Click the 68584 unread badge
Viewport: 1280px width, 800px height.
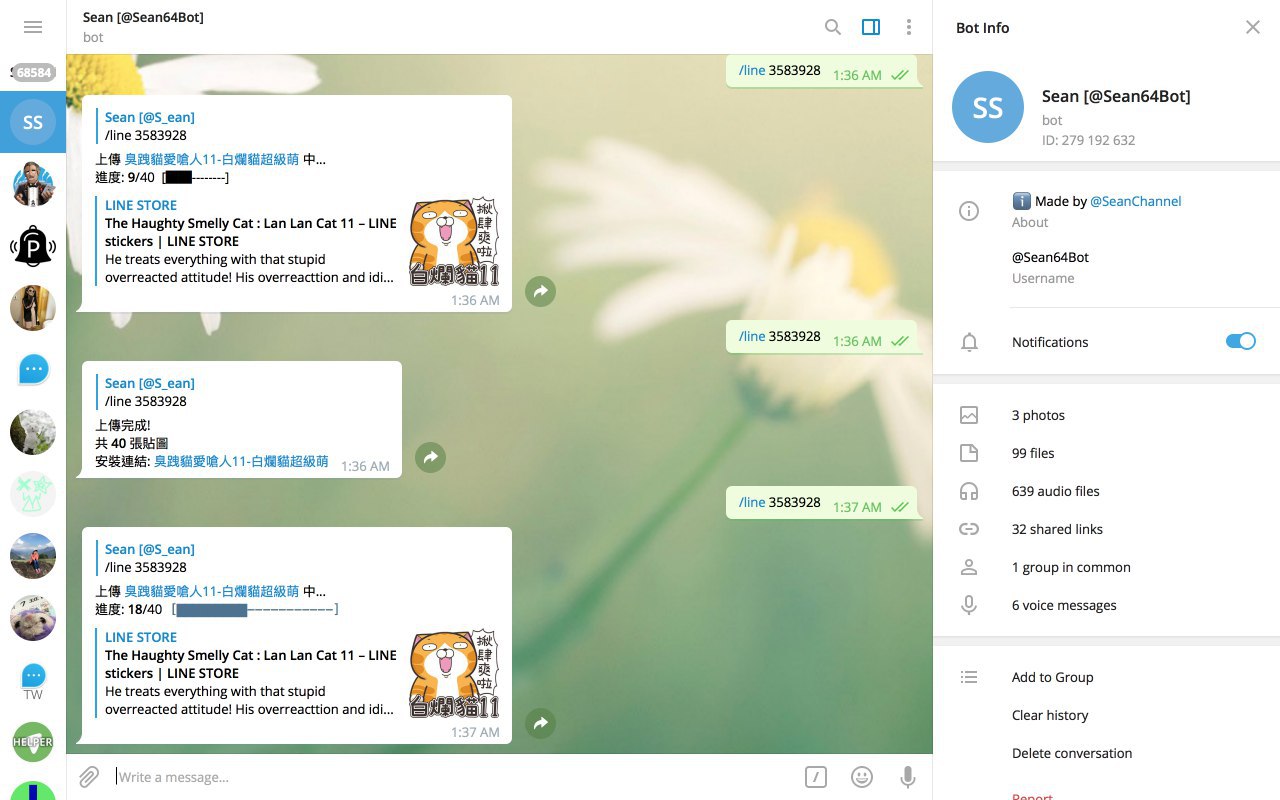click(33, 72)
